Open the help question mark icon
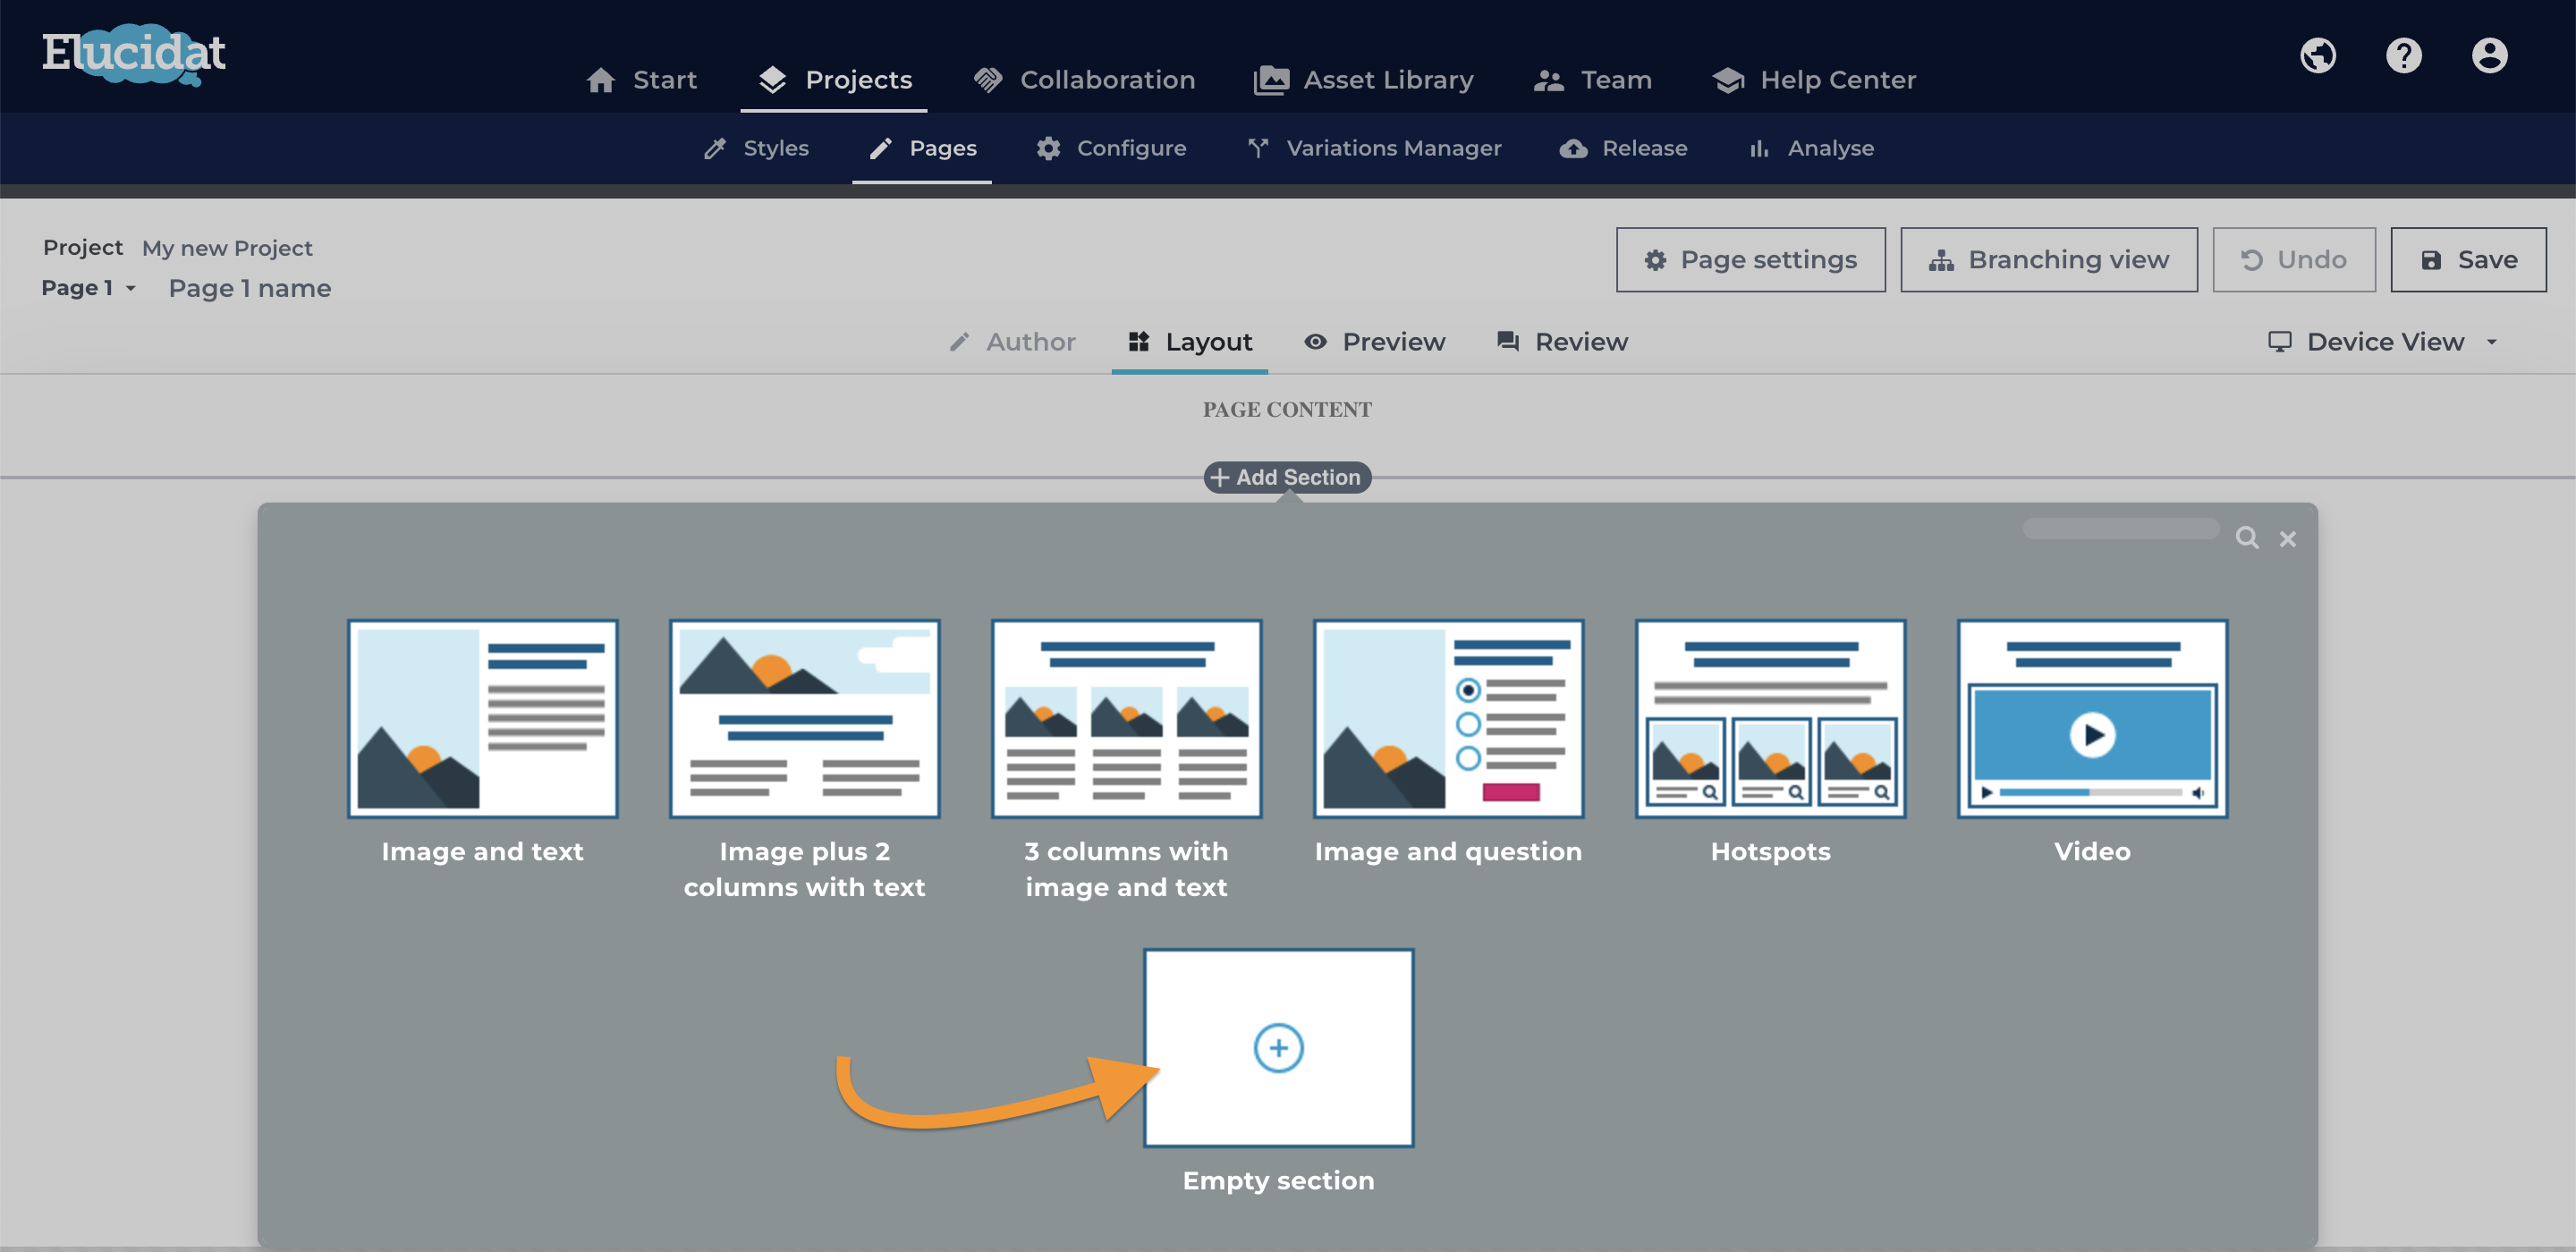2576x1252 pixels. (2404, 55)
